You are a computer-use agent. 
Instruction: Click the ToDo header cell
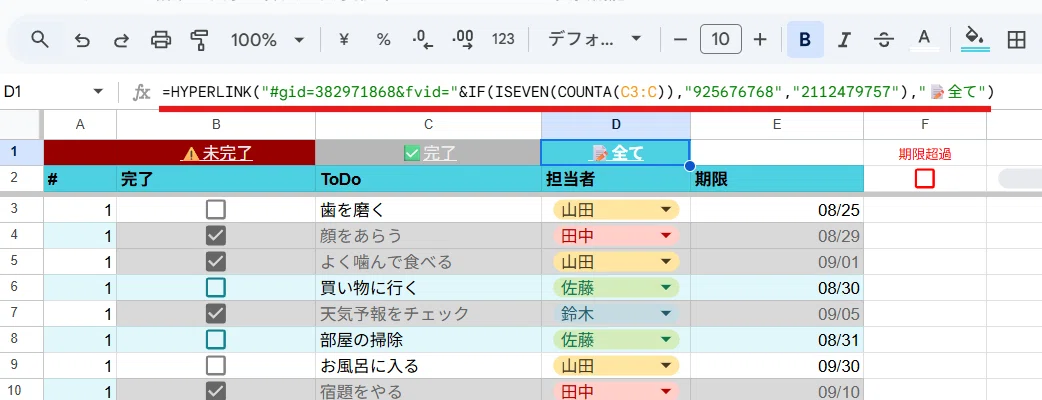pyautogui.click(x=428, y=179)
